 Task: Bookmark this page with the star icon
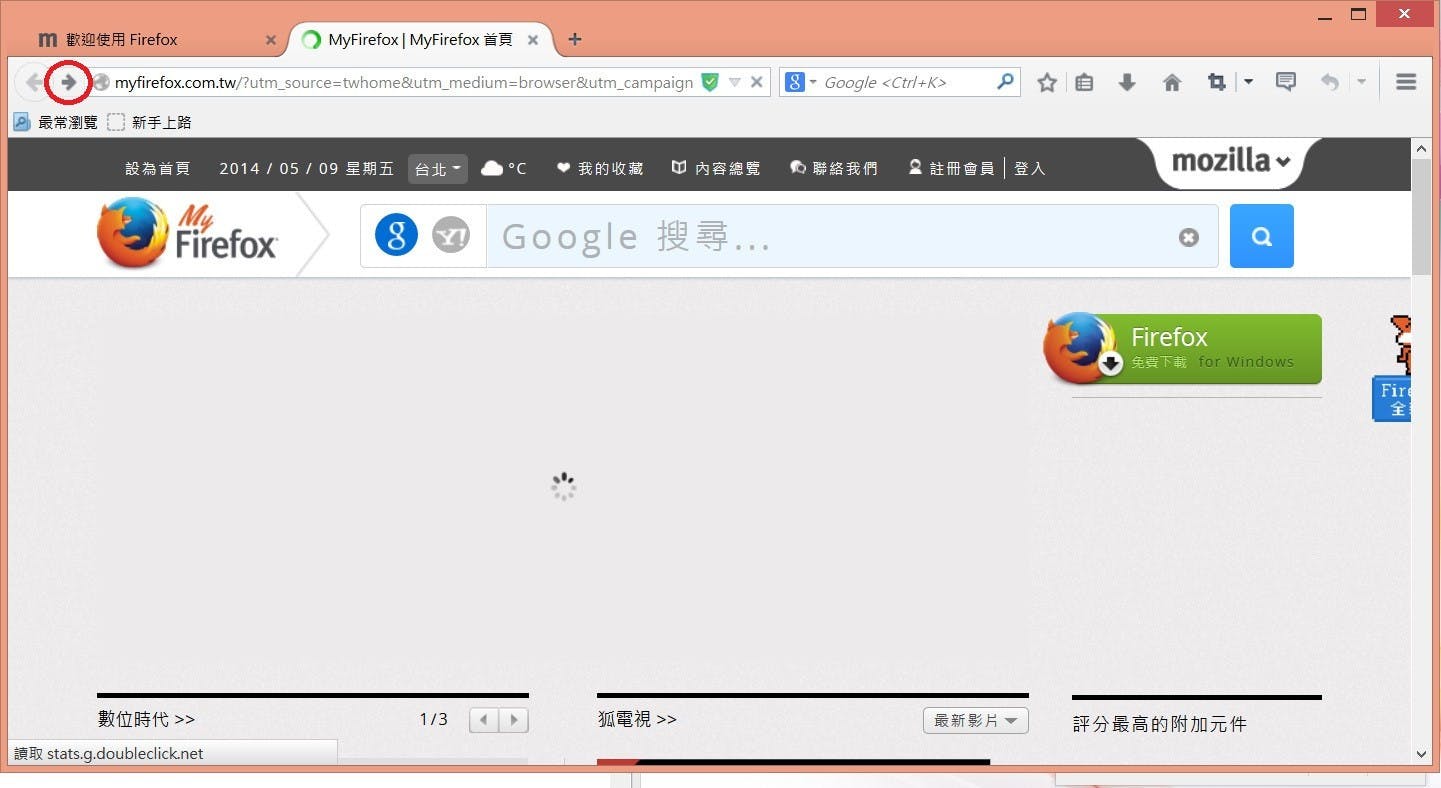click(1047, 83)
